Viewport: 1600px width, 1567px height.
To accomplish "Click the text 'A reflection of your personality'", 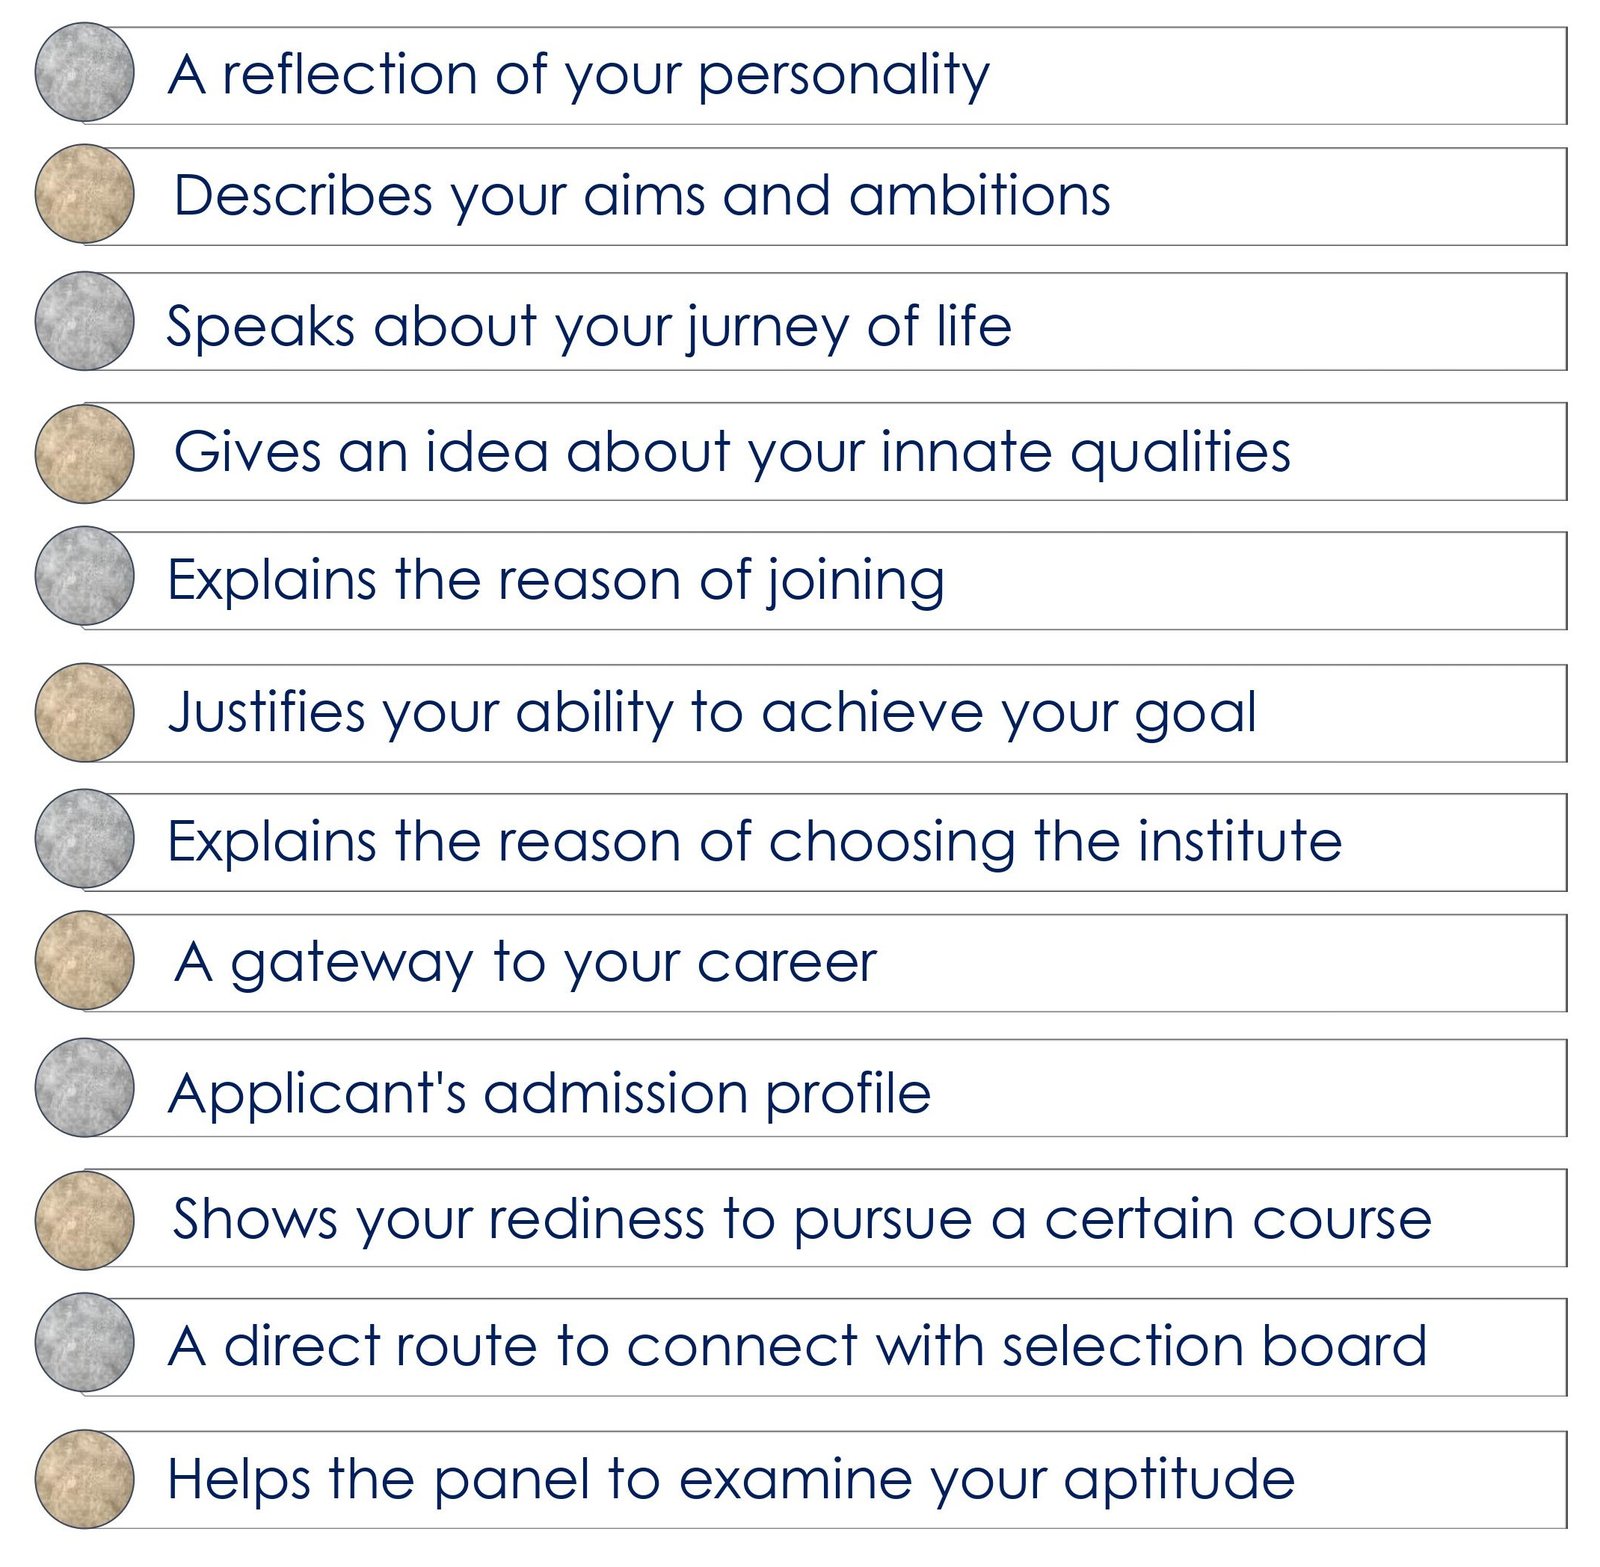I will tap(579, 76).
